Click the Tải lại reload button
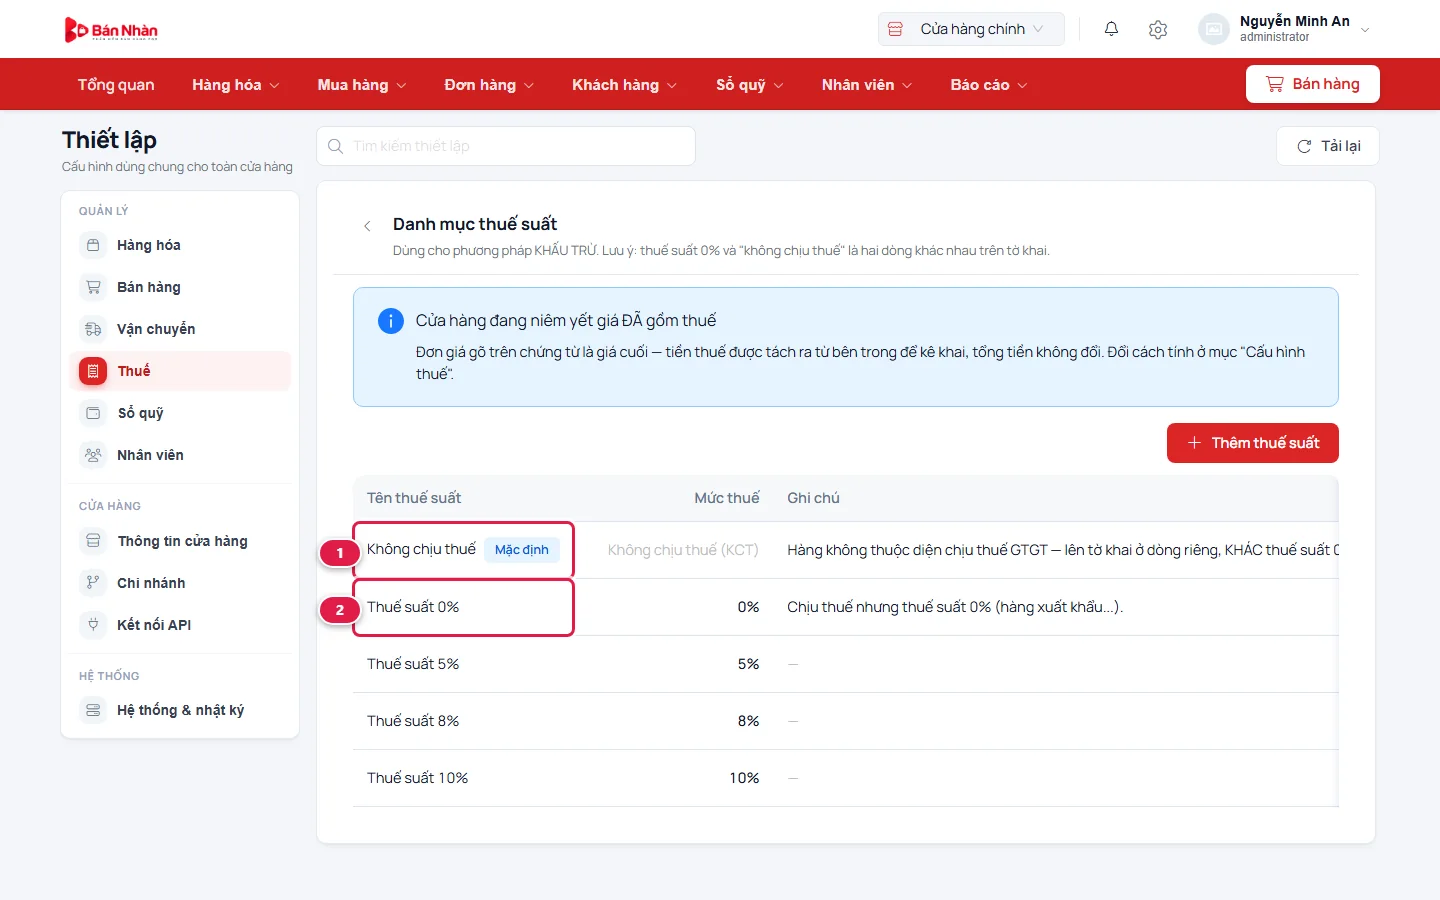Screen dimensions: 1440x900 pos(1328,146)
